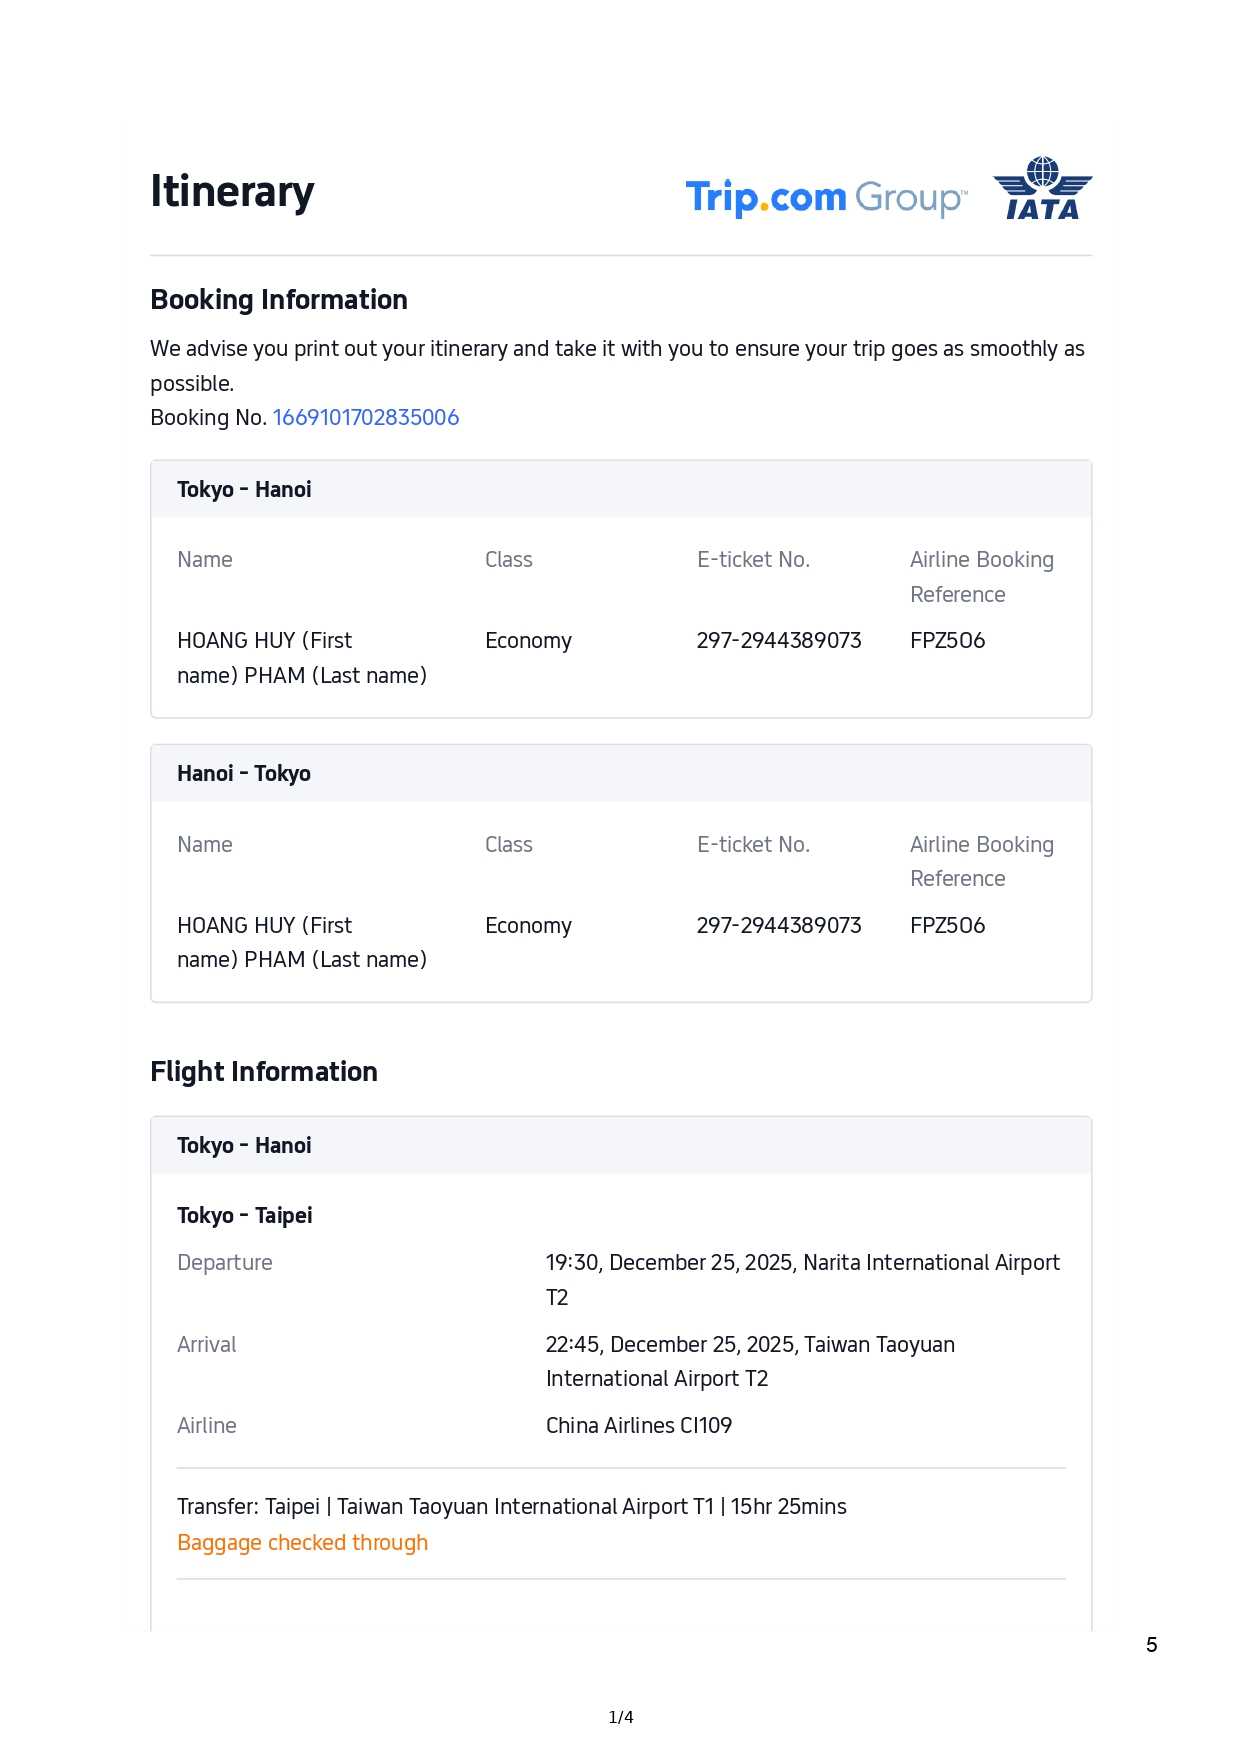Click the Tokyo - Taipei segment title
The height and width of the screenshot is (1756, 1242).
[x=244, y=1215]
